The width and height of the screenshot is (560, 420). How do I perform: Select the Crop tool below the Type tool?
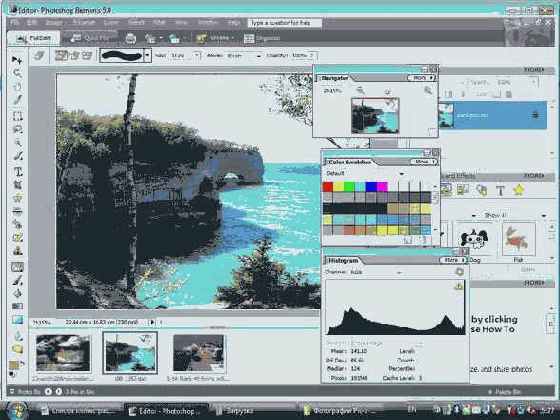(x=18, y=185)
